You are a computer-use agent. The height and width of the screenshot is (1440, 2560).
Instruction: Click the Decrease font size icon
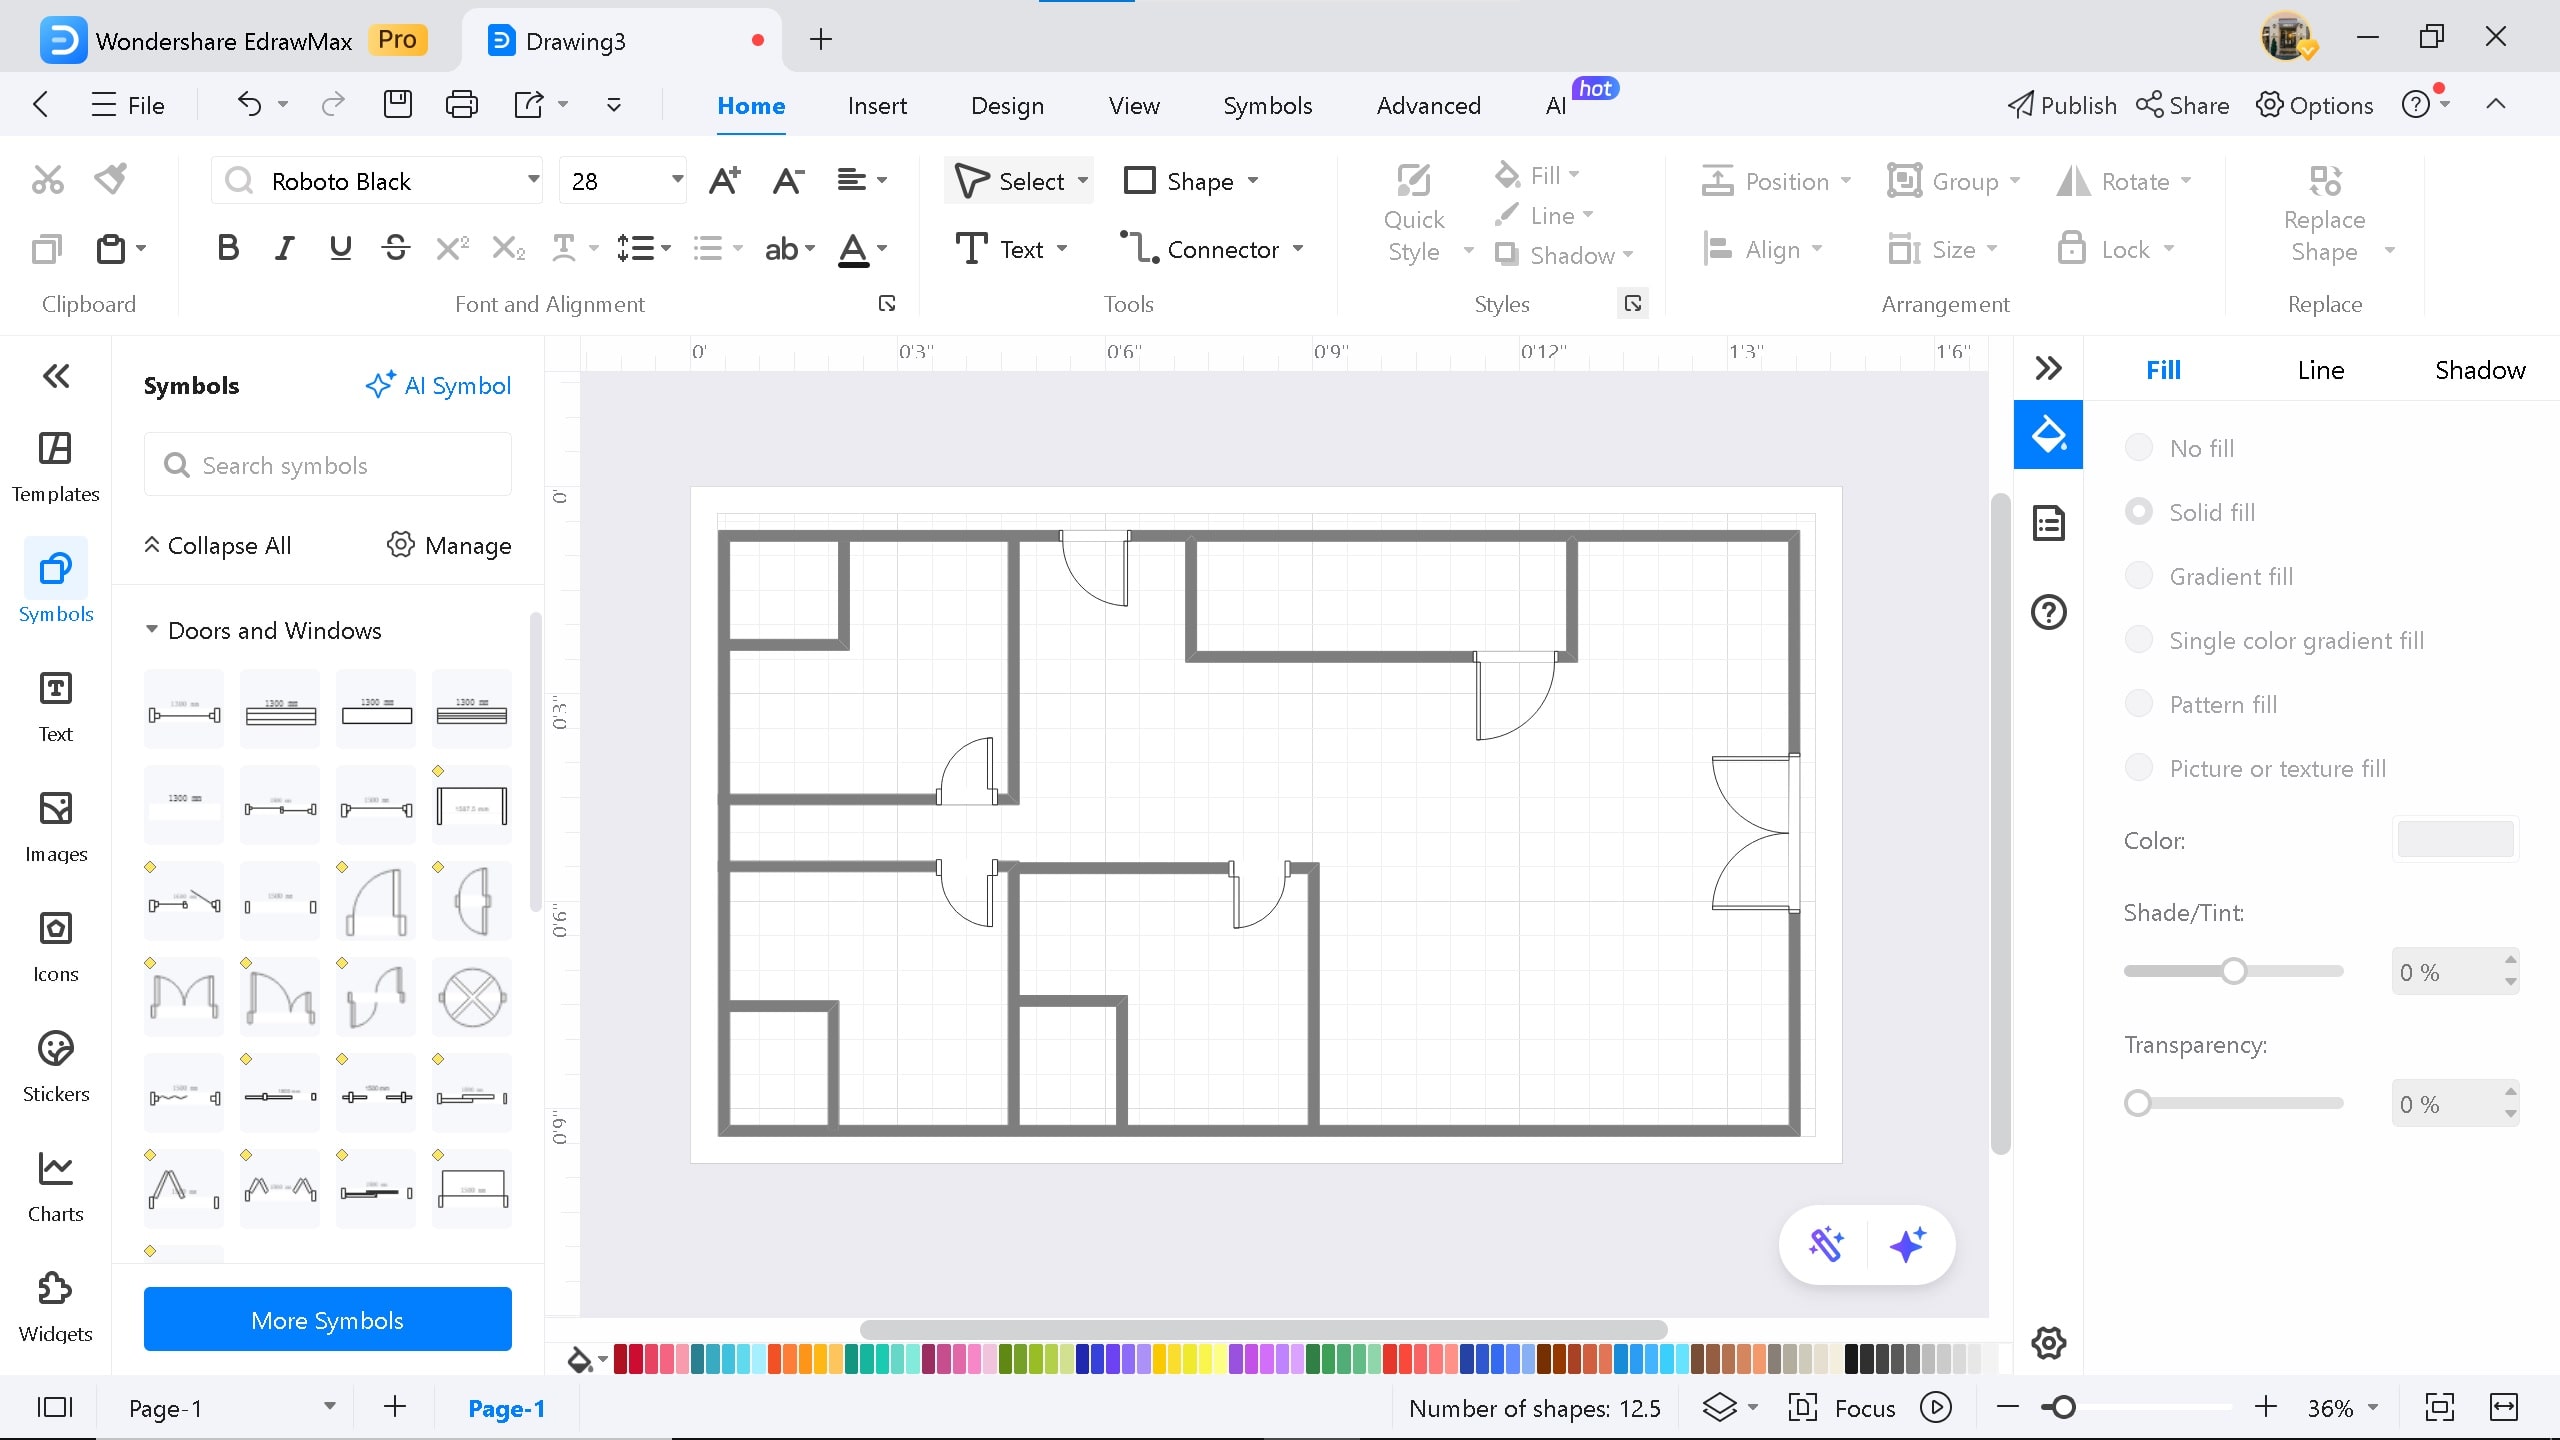788,181
